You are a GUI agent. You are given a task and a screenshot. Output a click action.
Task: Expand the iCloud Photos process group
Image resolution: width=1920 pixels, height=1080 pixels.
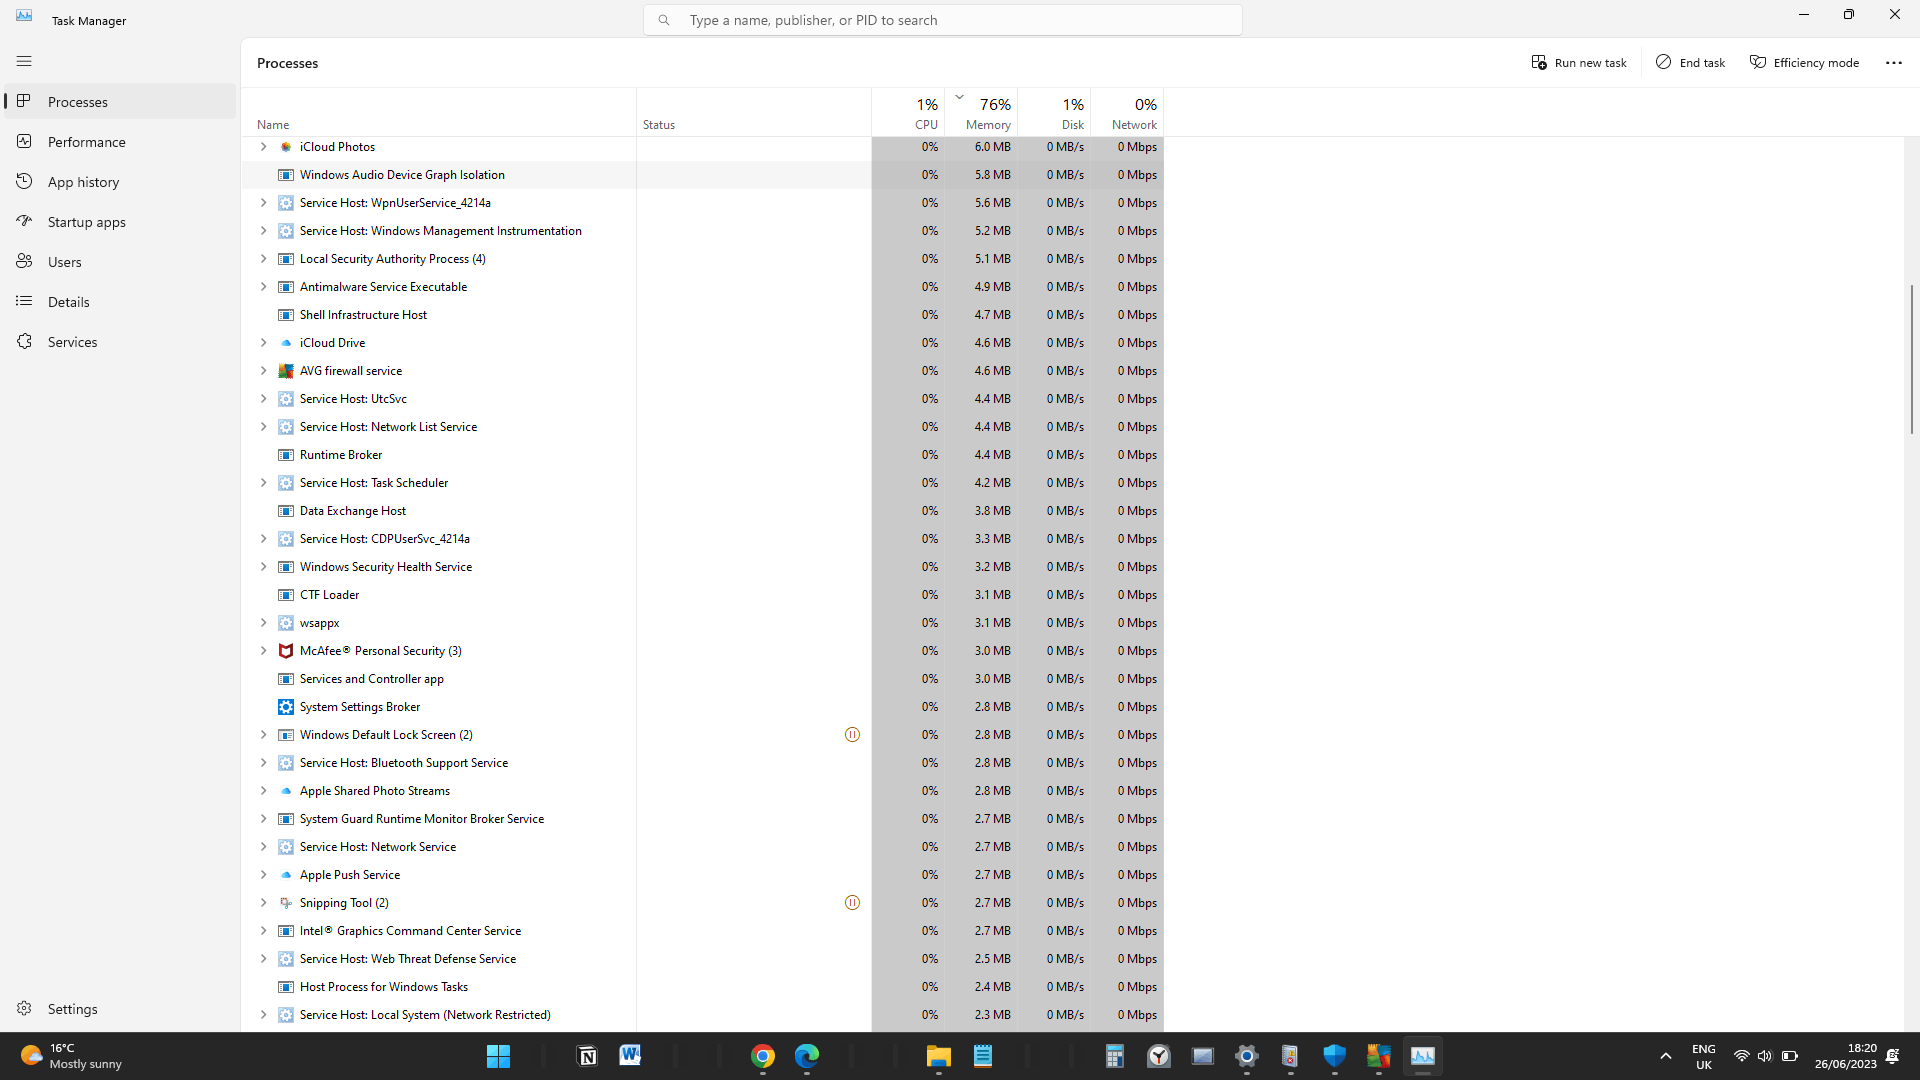[263, 146]
